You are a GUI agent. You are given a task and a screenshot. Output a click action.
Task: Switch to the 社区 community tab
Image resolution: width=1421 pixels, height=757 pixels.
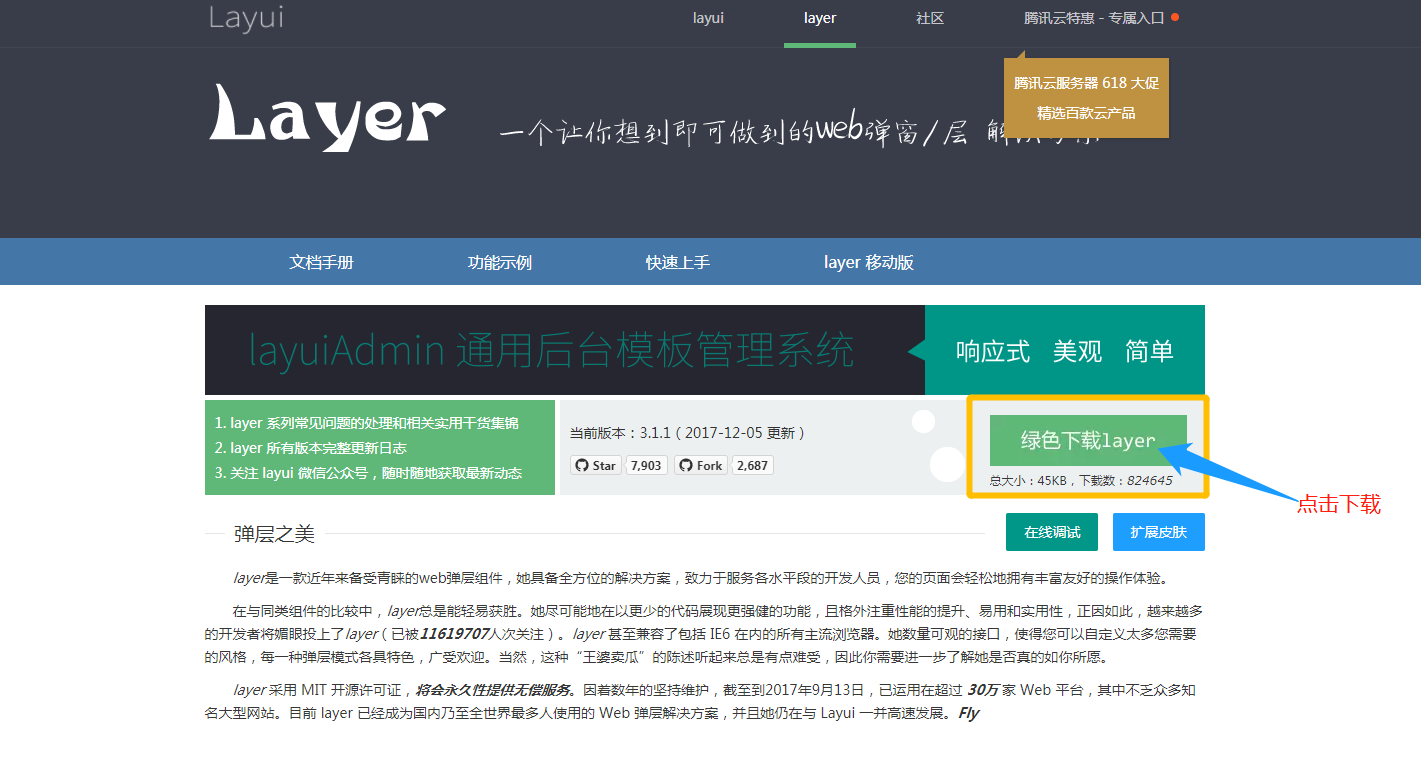(929, 17)
